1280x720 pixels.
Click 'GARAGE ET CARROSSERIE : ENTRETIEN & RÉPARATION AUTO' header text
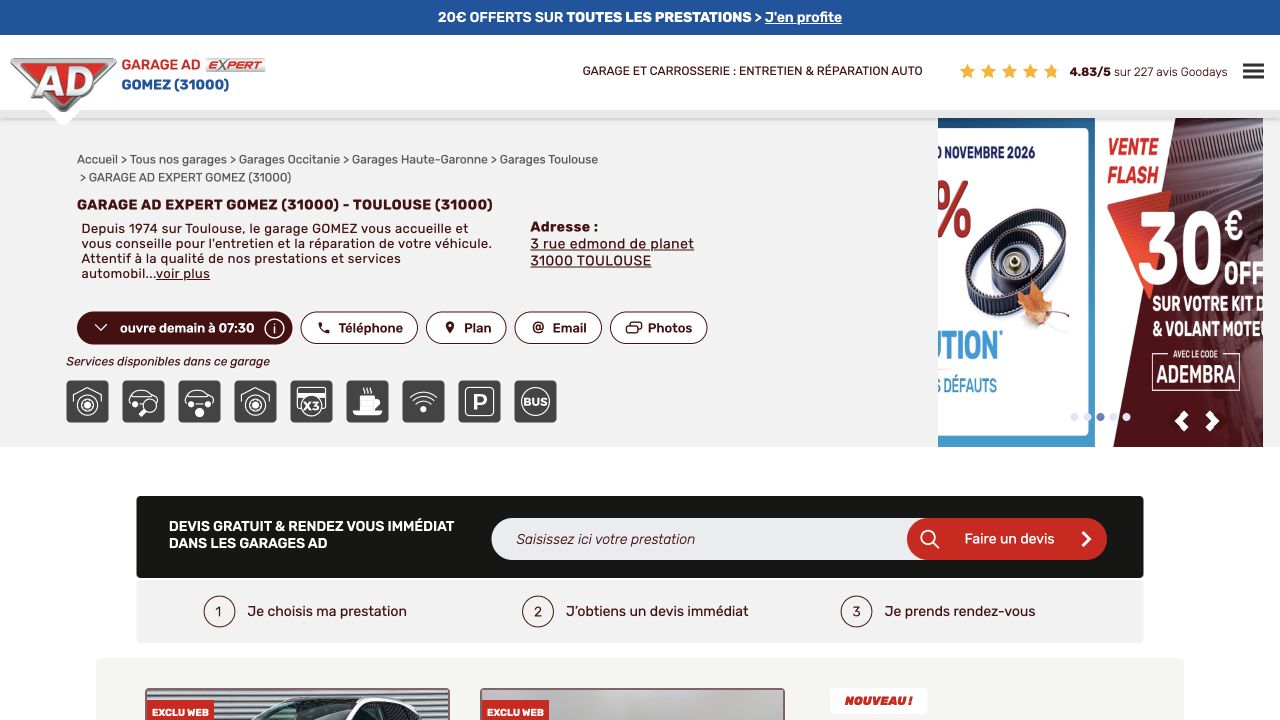(x=753, y=71)
